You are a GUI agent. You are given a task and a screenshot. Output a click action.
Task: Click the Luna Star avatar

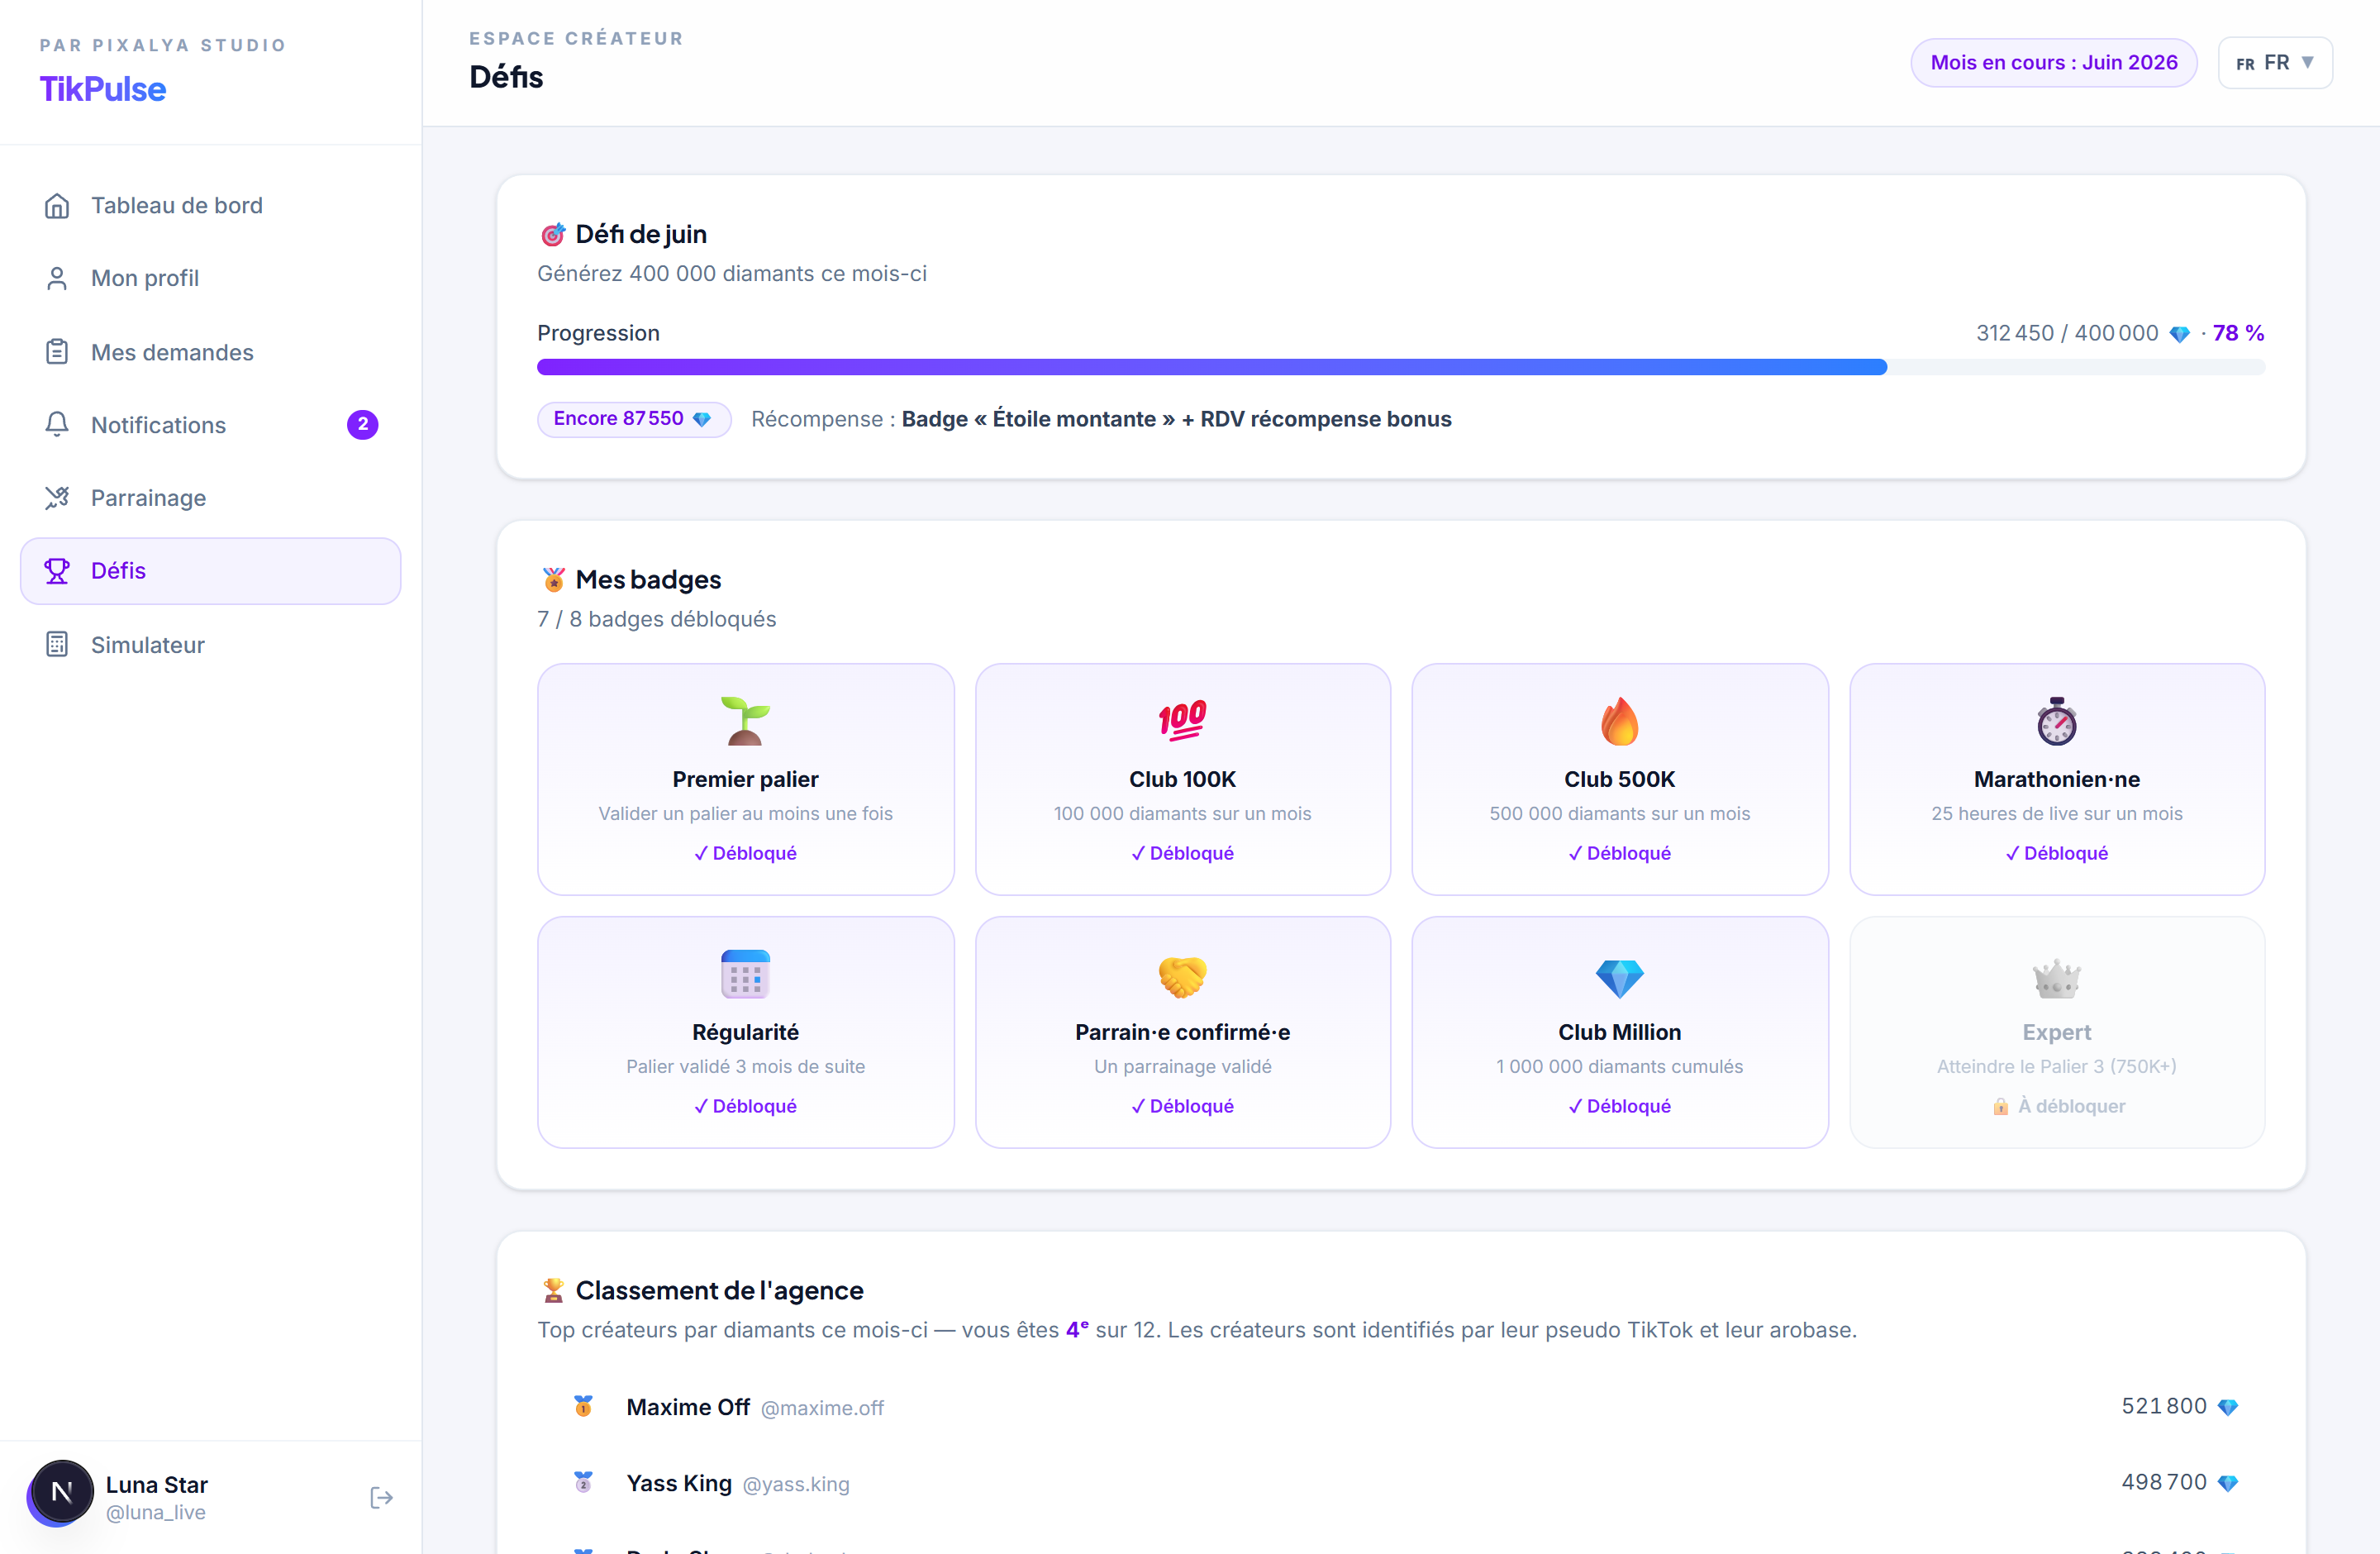61,1493
